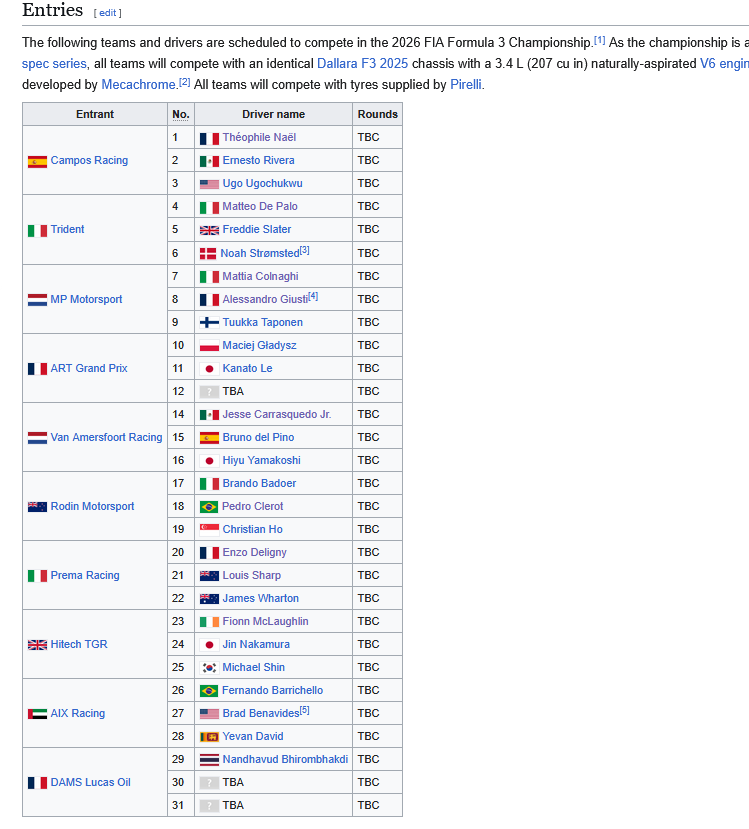The height and width of the screenshot is (829, 749).
Task: Open Enzo Deligny driver page
Action: coord(255,552)
